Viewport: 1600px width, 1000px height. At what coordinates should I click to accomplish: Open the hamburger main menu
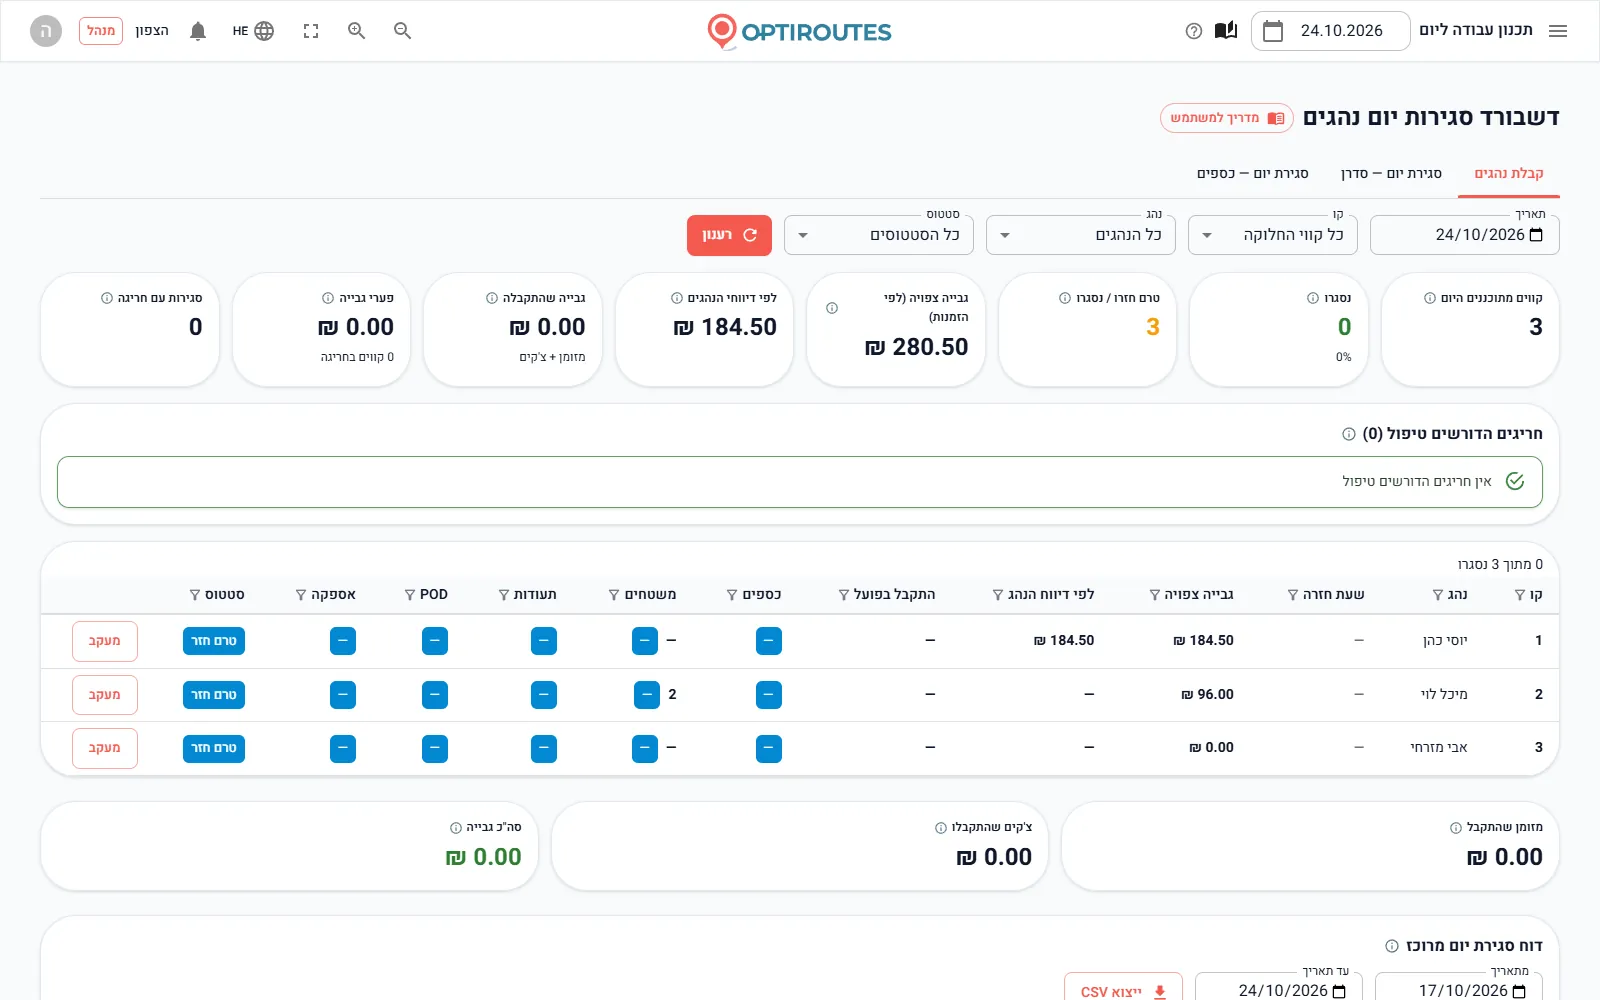tap(1557, 31)
